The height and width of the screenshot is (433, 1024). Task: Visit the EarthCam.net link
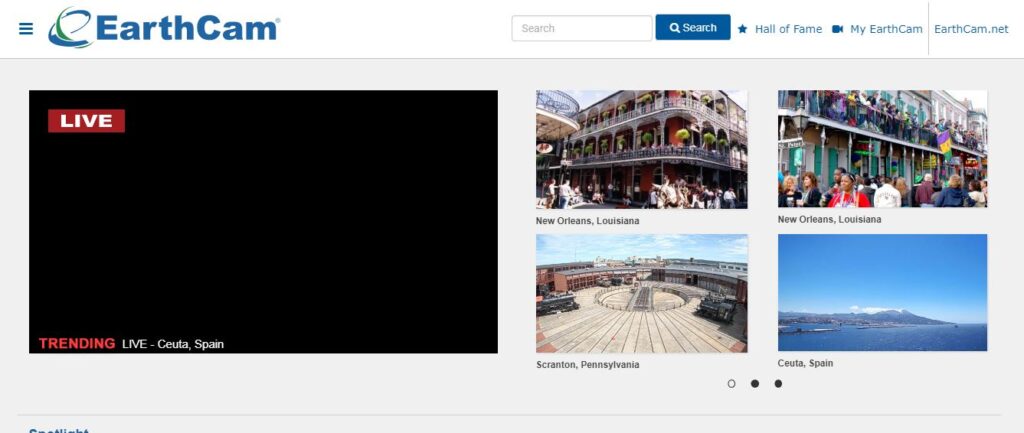(x=971, y=29)
